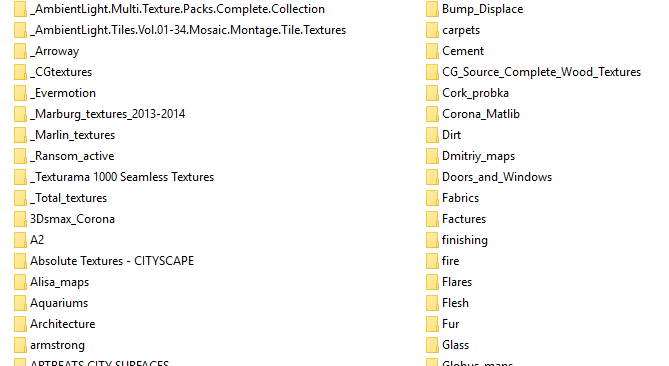Click the folder icon beside Fur
Screen dimensions: 669x366
pyautogui.click(x=432, y=324)
